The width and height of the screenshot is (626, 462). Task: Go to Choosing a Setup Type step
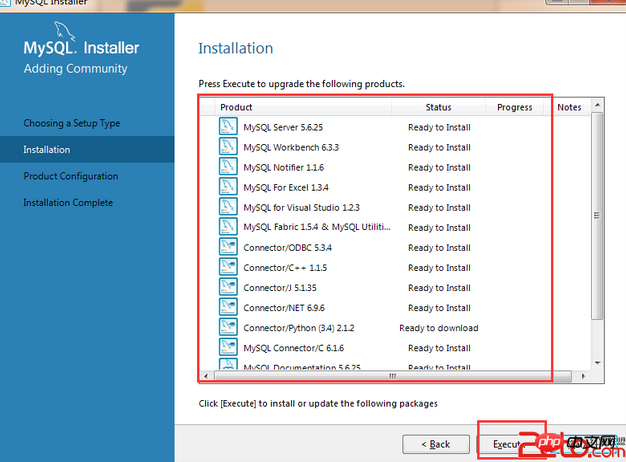[72, 123]
